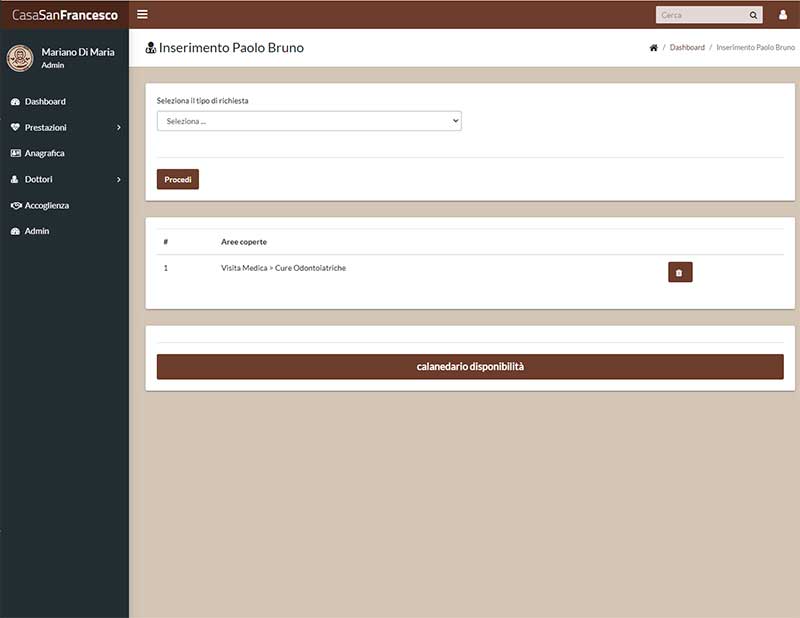Expand the Prestazioni submenu chevron
Viewport: 800px width, 618px height.
tap(119, 128)
